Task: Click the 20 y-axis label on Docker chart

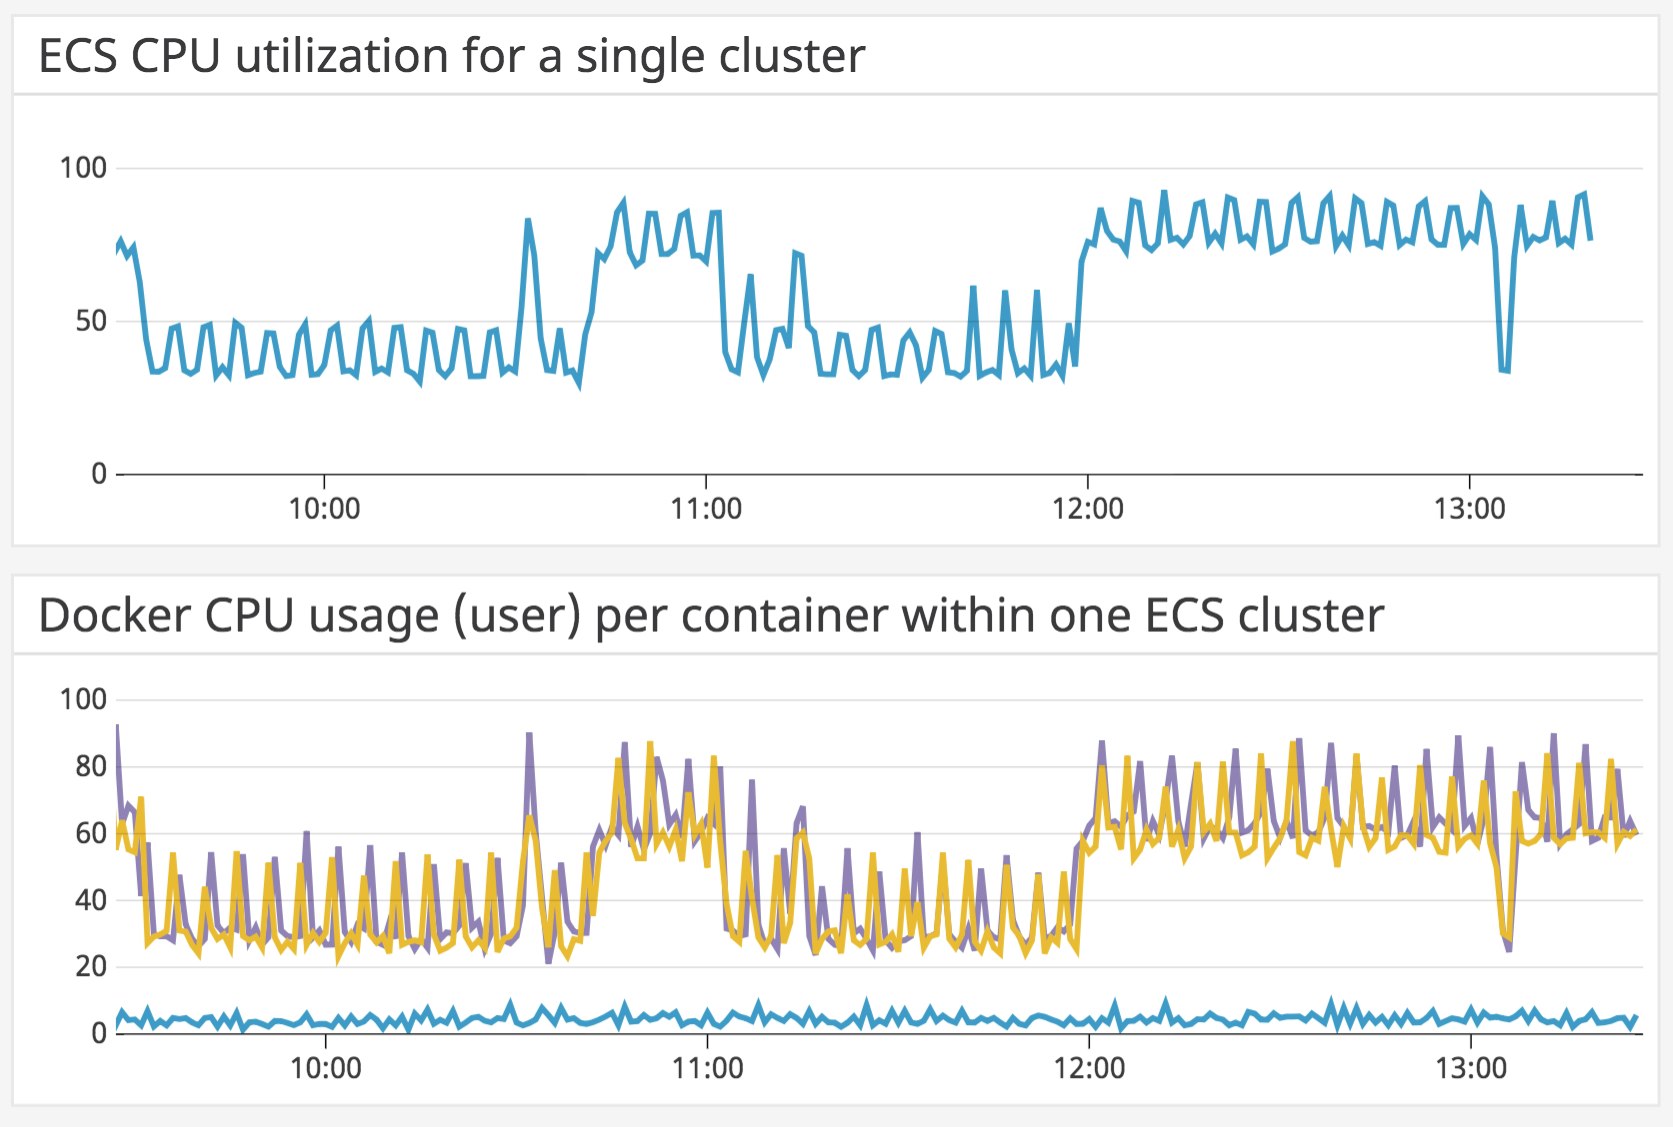Action: [x=91, y=966]
